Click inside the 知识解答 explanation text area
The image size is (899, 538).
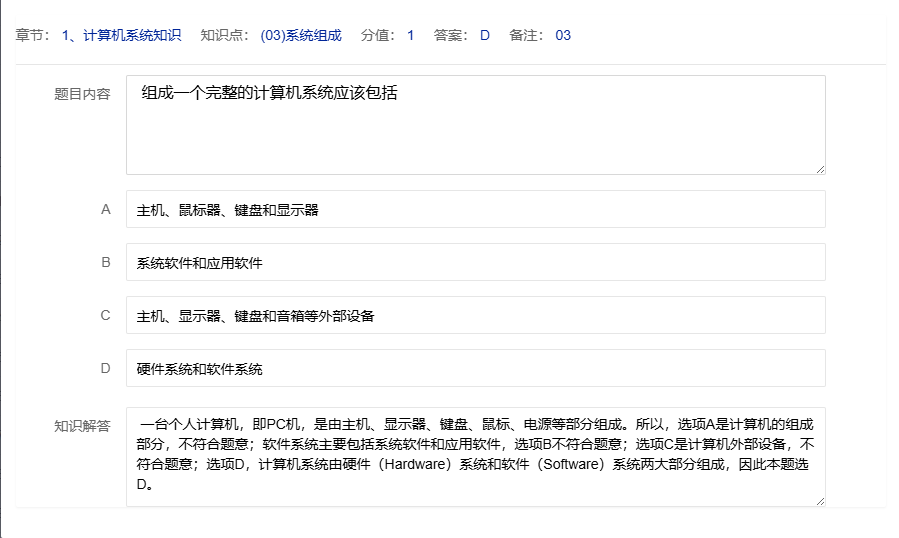point(475,456)
